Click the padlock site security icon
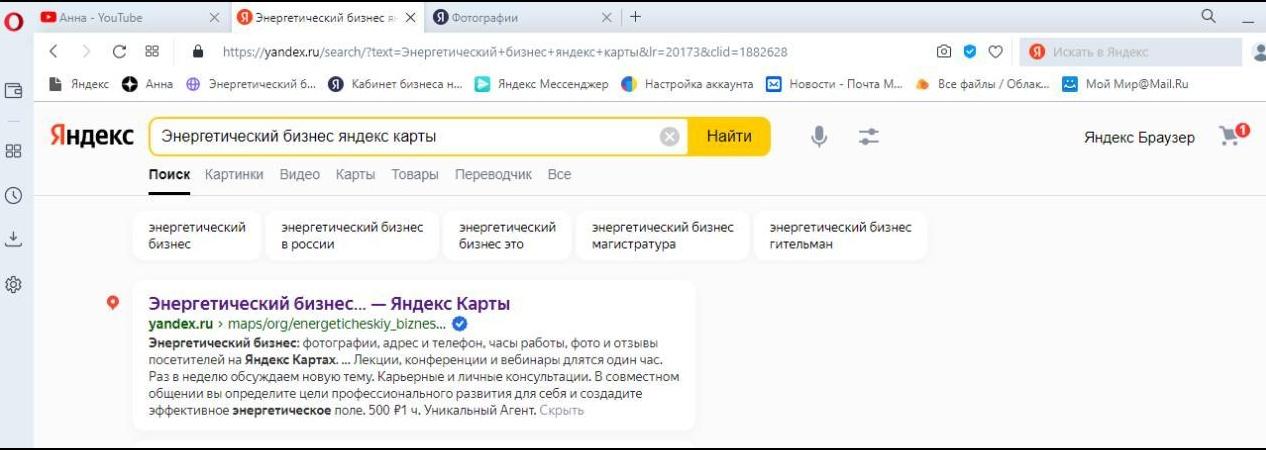Image resolution: width=1266 pixels, height=450 pixels. click(198, 51)
